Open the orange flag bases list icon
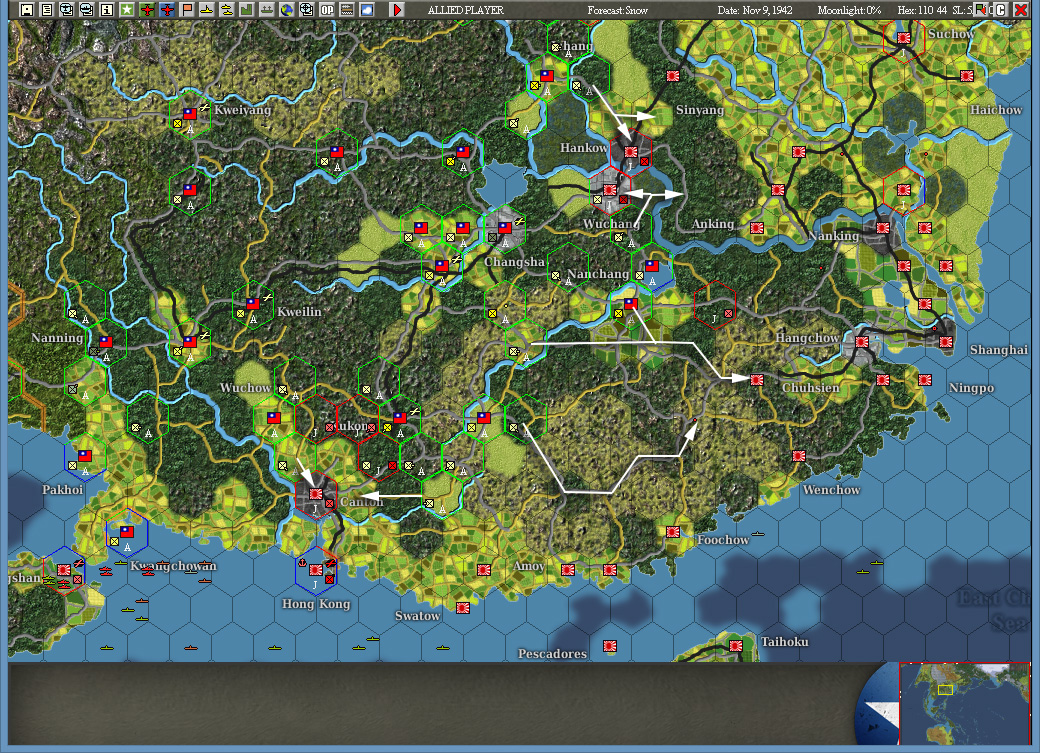 pos(187,9)
